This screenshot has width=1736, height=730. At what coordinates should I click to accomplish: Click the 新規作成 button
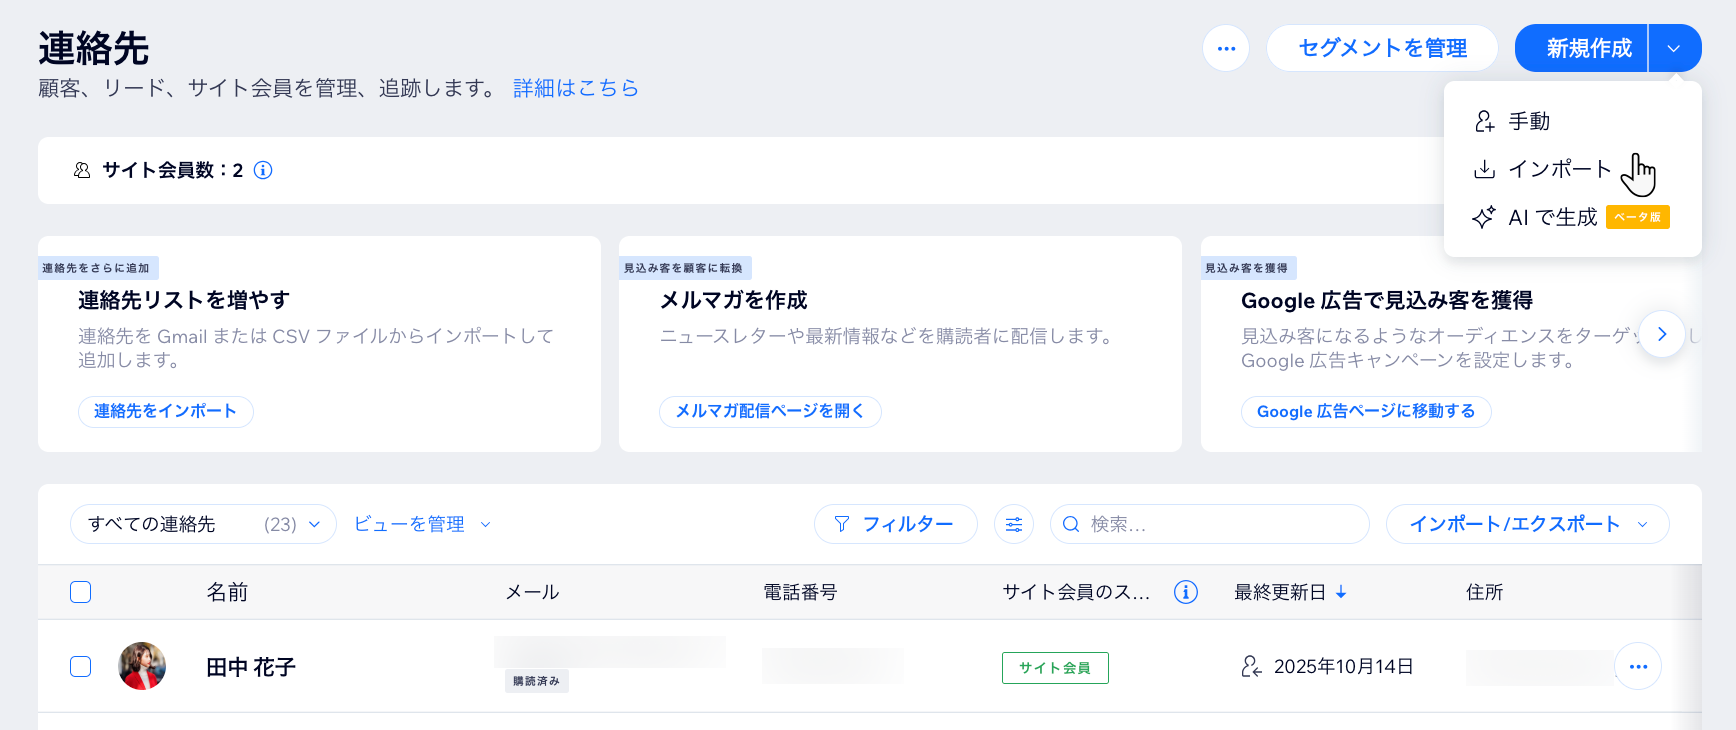(x=1582, y=48)
